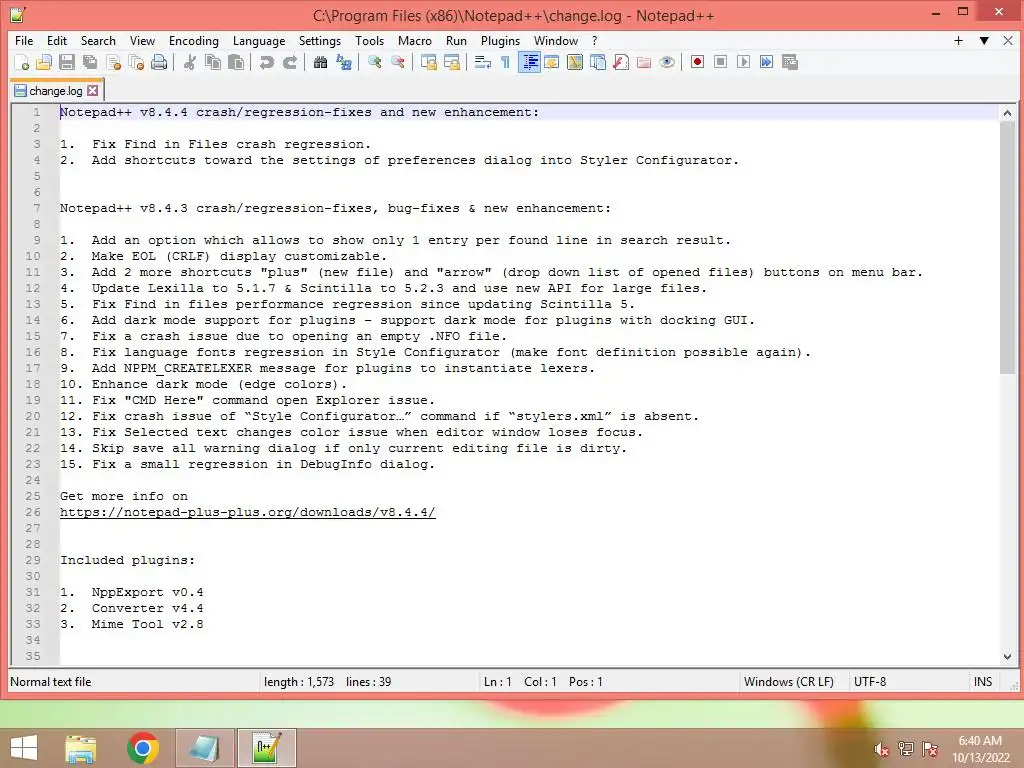Click the plus new-file button on menu bar
1024x768 pixels.
coord(958,40)
